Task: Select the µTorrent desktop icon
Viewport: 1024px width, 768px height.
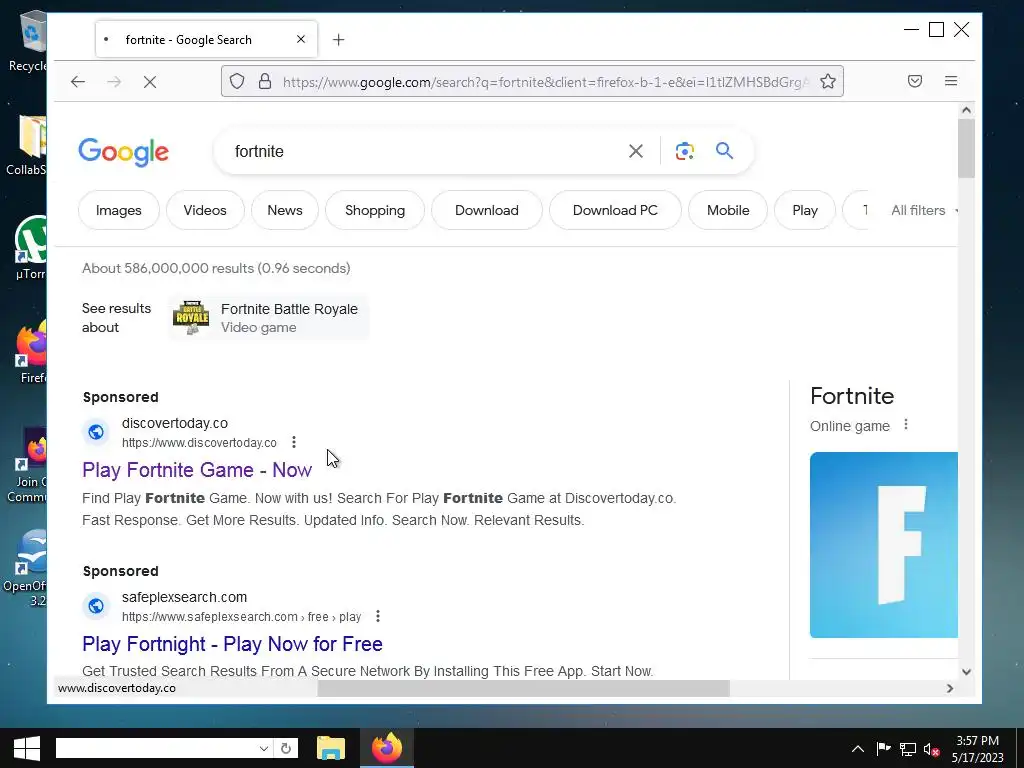Action: pyautogui.click(x=31, y=248)
